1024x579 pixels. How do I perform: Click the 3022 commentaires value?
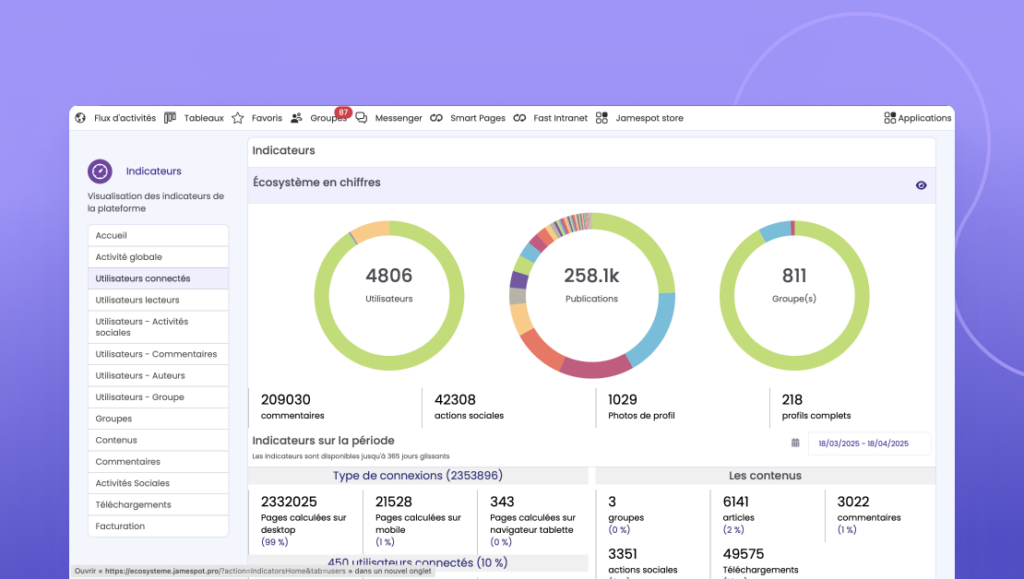click(x=854, y=502)
